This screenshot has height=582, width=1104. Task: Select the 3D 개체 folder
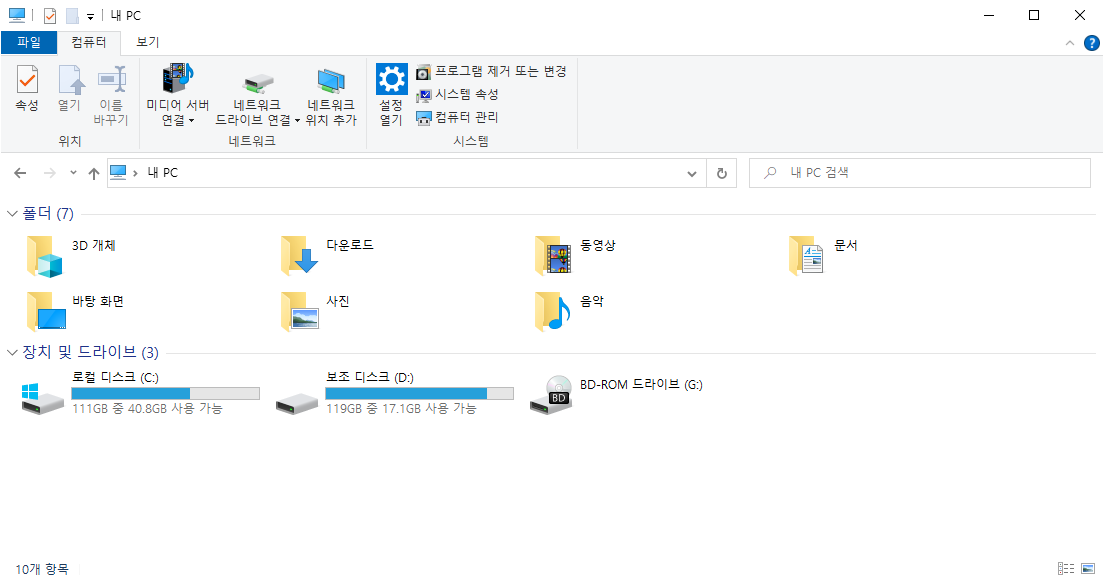[72, 256]
